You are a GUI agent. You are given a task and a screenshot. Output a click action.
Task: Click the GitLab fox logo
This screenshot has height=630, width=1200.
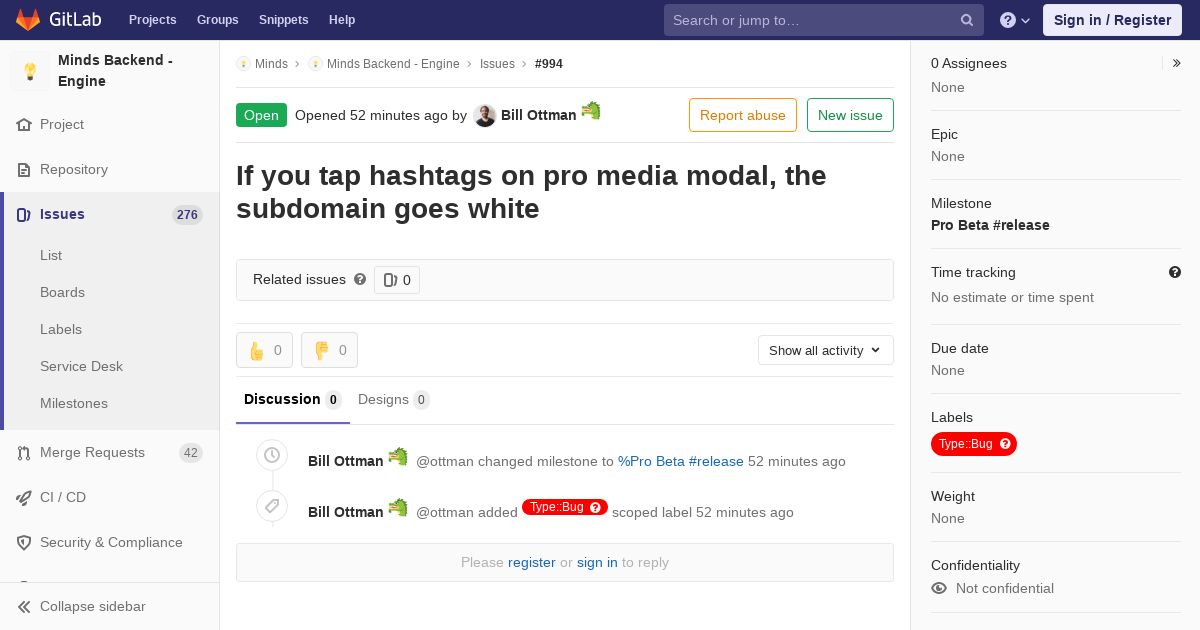point(28,19)
